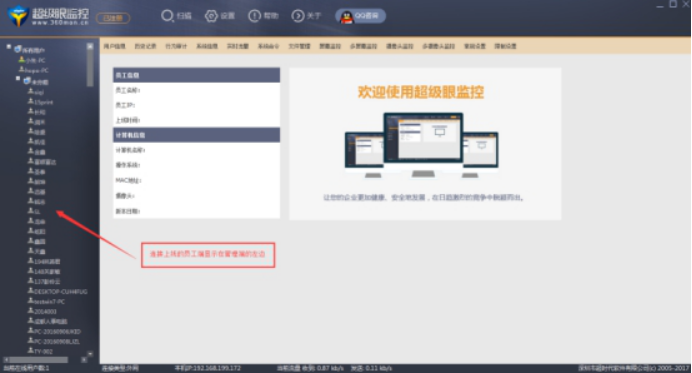The width and height of the screenshot is (692, 373).
Task: Click the 员工信息 panel header
Action: pyautogui.click(x=196, y=75)
